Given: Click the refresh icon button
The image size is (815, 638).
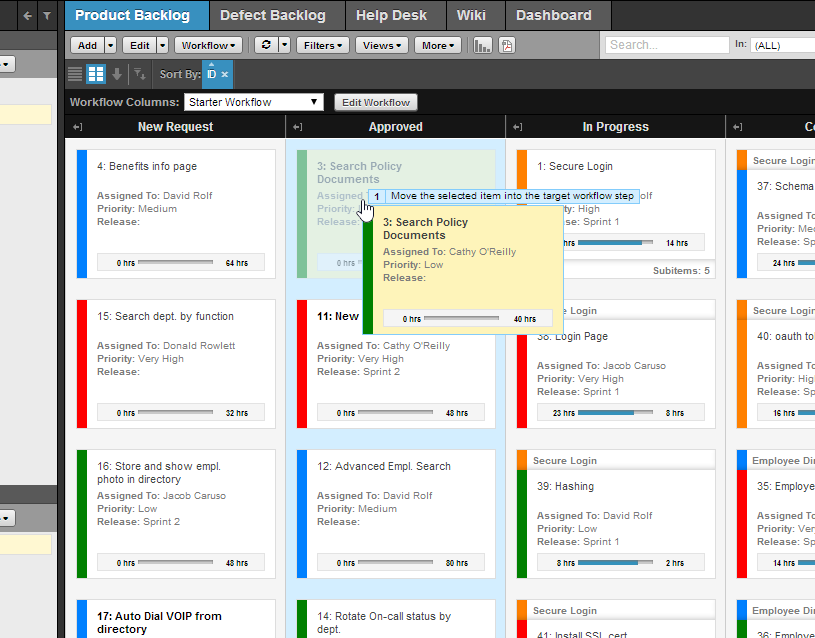Looking at the screenshot, I should coord(266,45).
